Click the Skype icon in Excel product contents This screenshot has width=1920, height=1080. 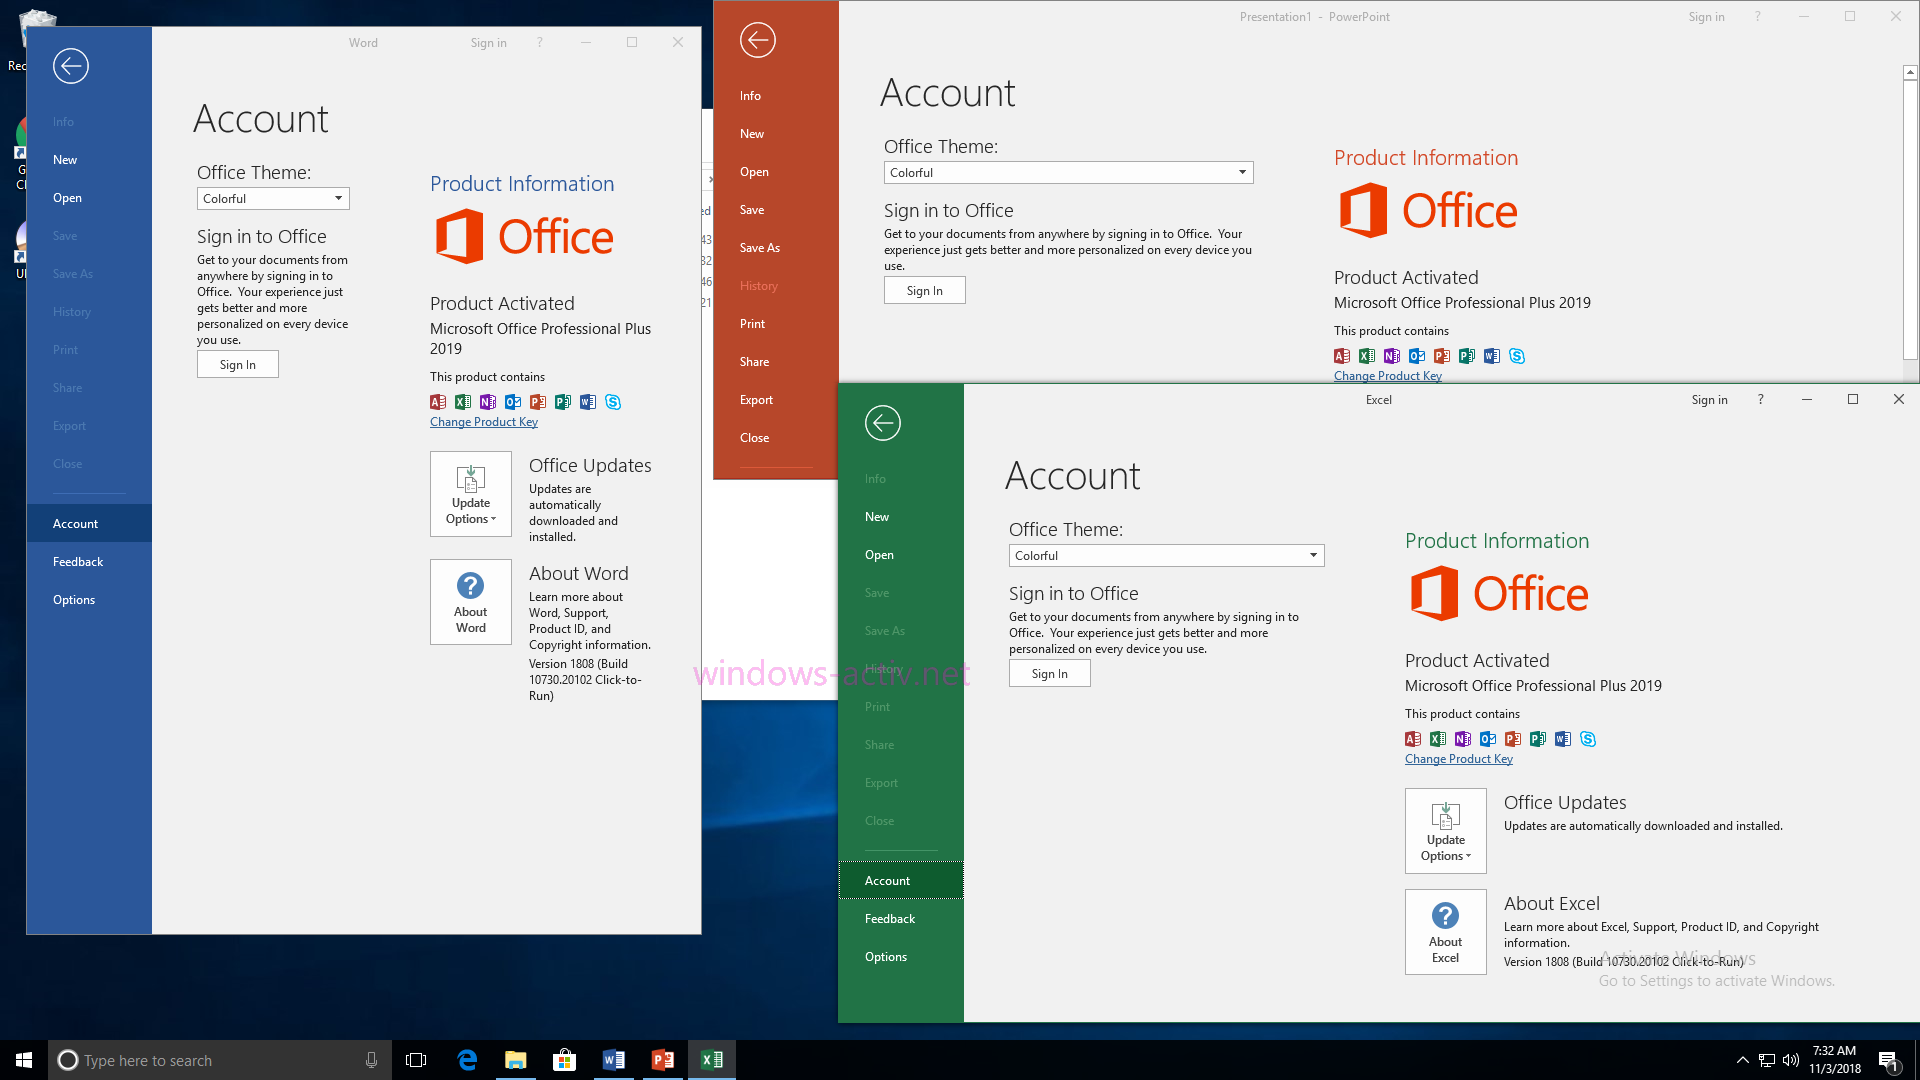click(x=1588, y=738)
